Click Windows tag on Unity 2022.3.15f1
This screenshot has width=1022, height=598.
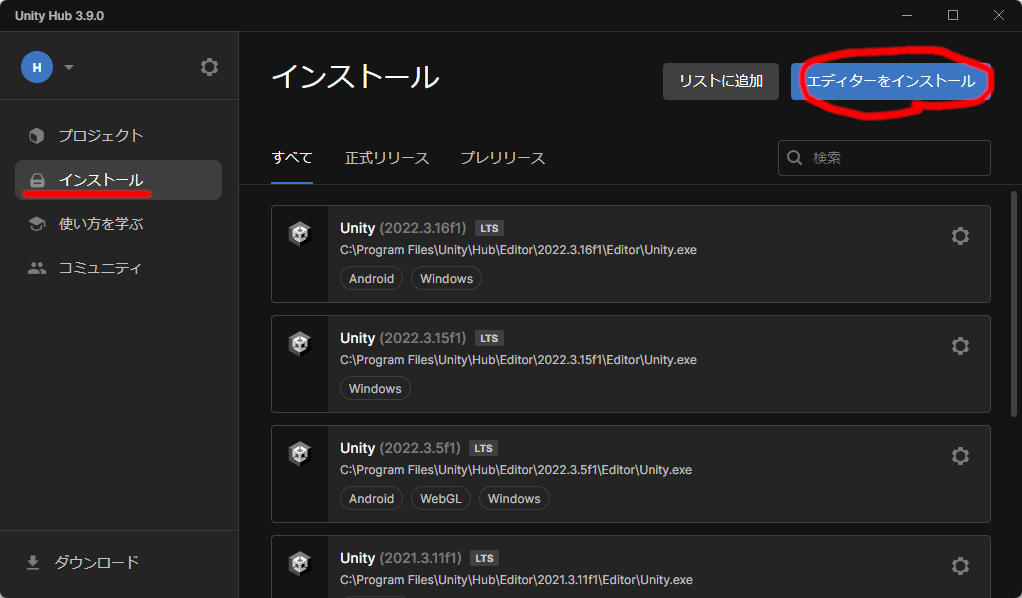375,389
